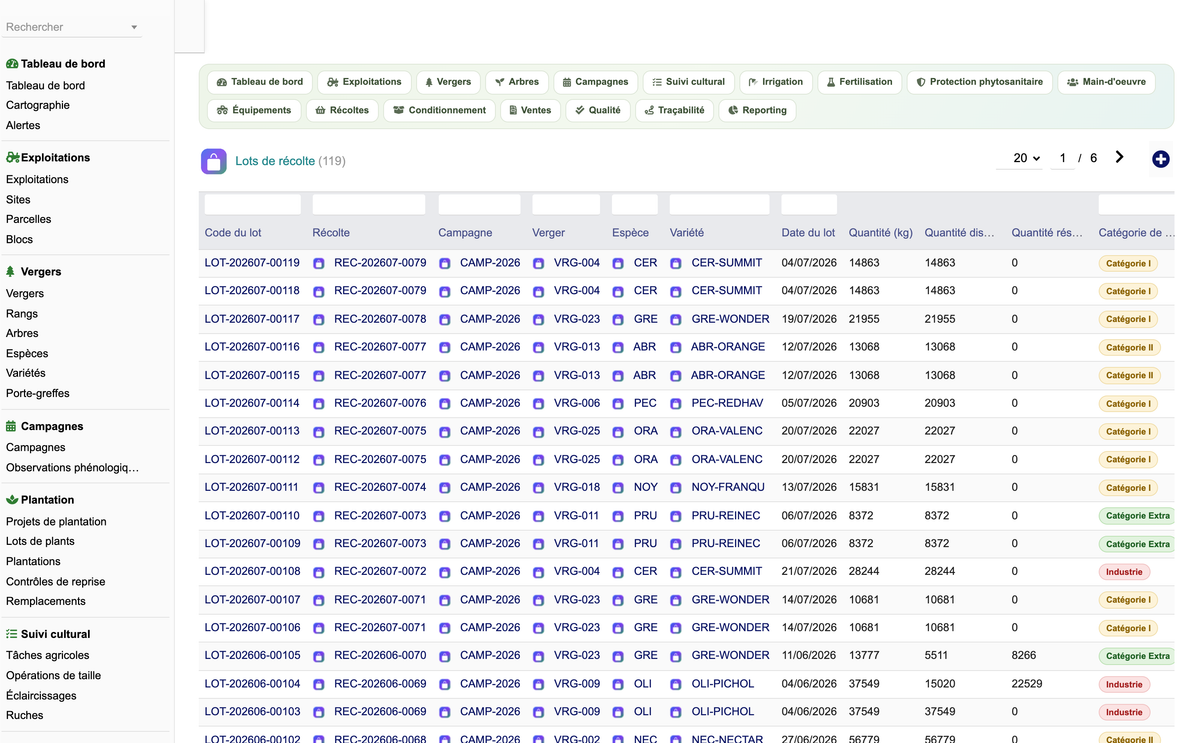This screenshot has height=743, width=1200.
Task: Open Parcelles in sidebar
Action: click(x=29, y=219)
